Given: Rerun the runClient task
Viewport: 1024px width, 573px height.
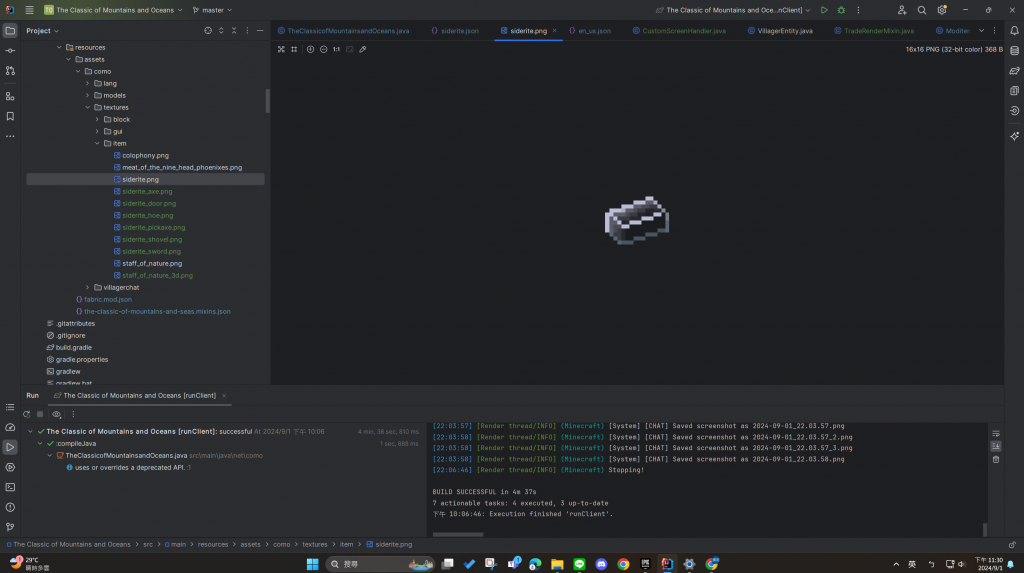Looking at the screenshot, I should coord(27,414).
